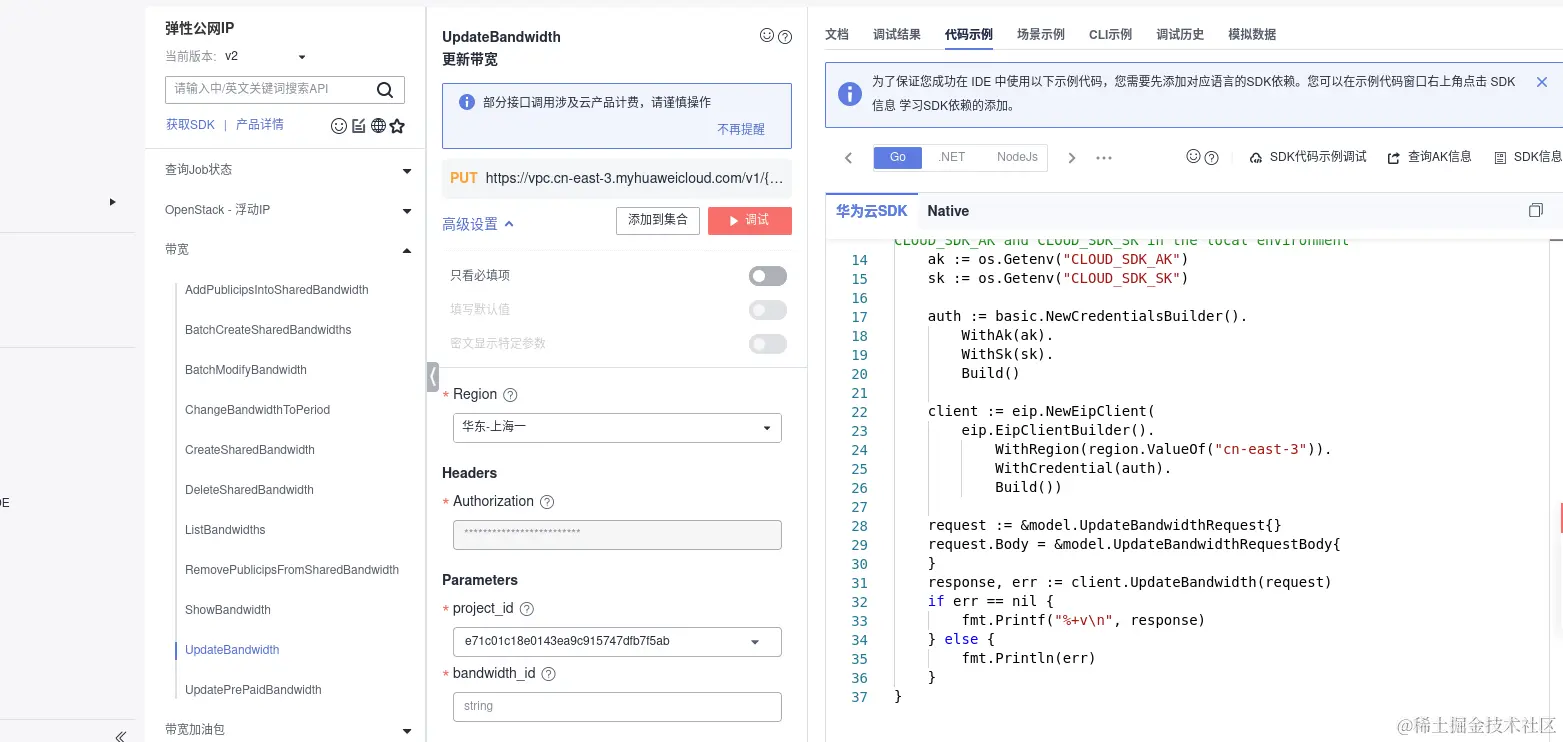Click the 调试 debug button

[750, 221]
